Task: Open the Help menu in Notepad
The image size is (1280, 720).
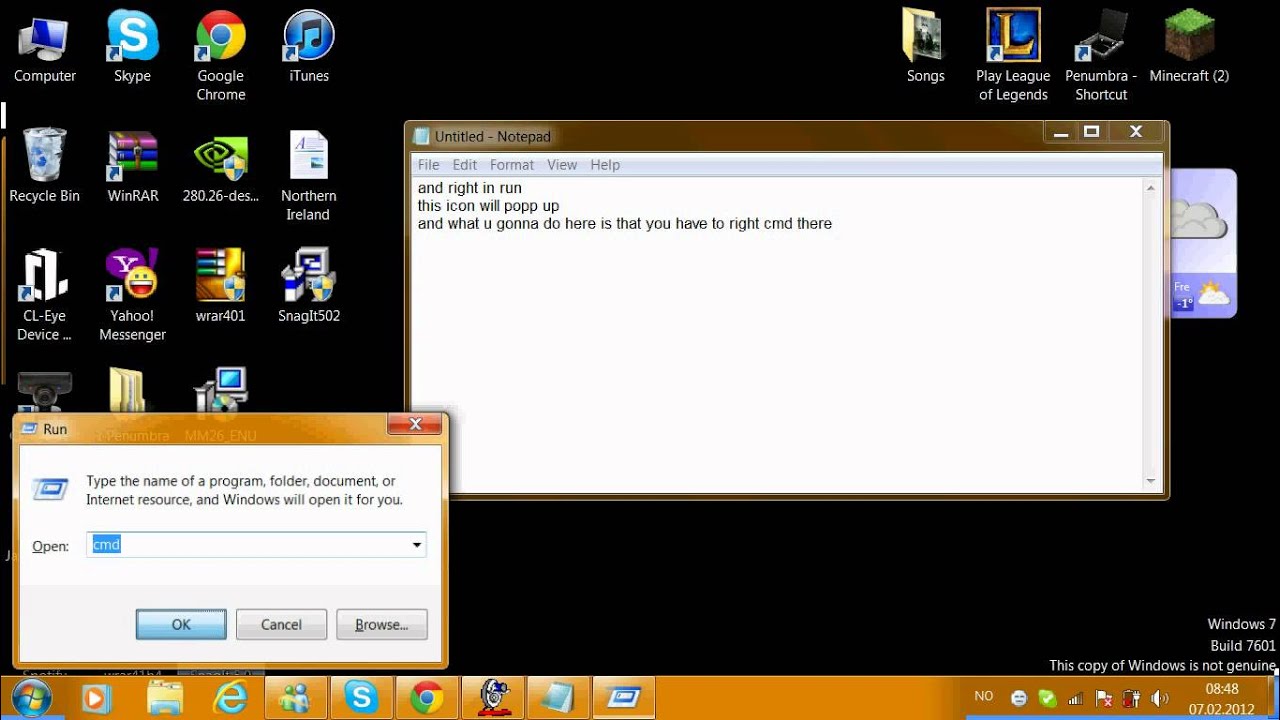Action: click(x=605, y=165)
